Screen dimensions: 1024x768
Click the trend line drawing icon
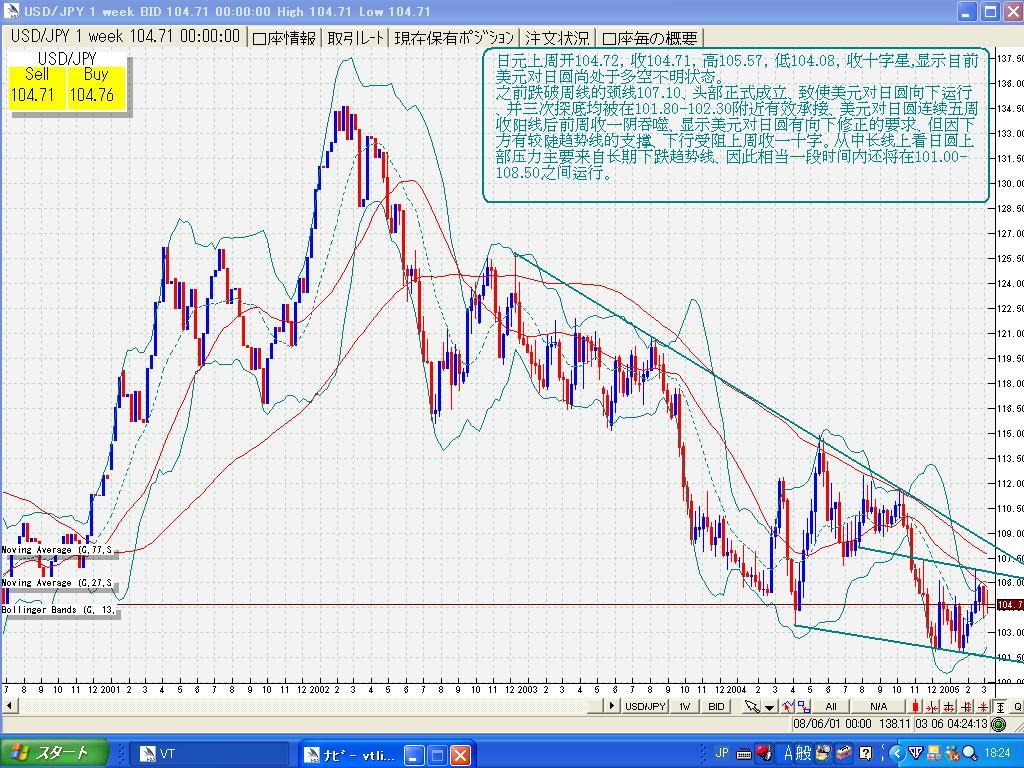788,706
